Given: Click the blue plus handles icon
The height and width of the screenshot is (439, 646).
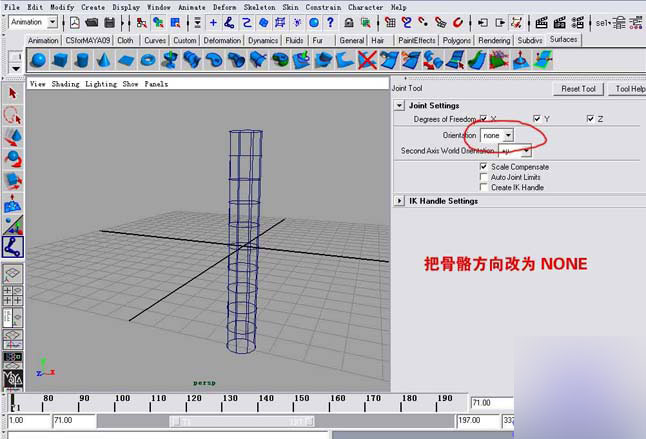Looking at the screenshot, I should (213, 23).
